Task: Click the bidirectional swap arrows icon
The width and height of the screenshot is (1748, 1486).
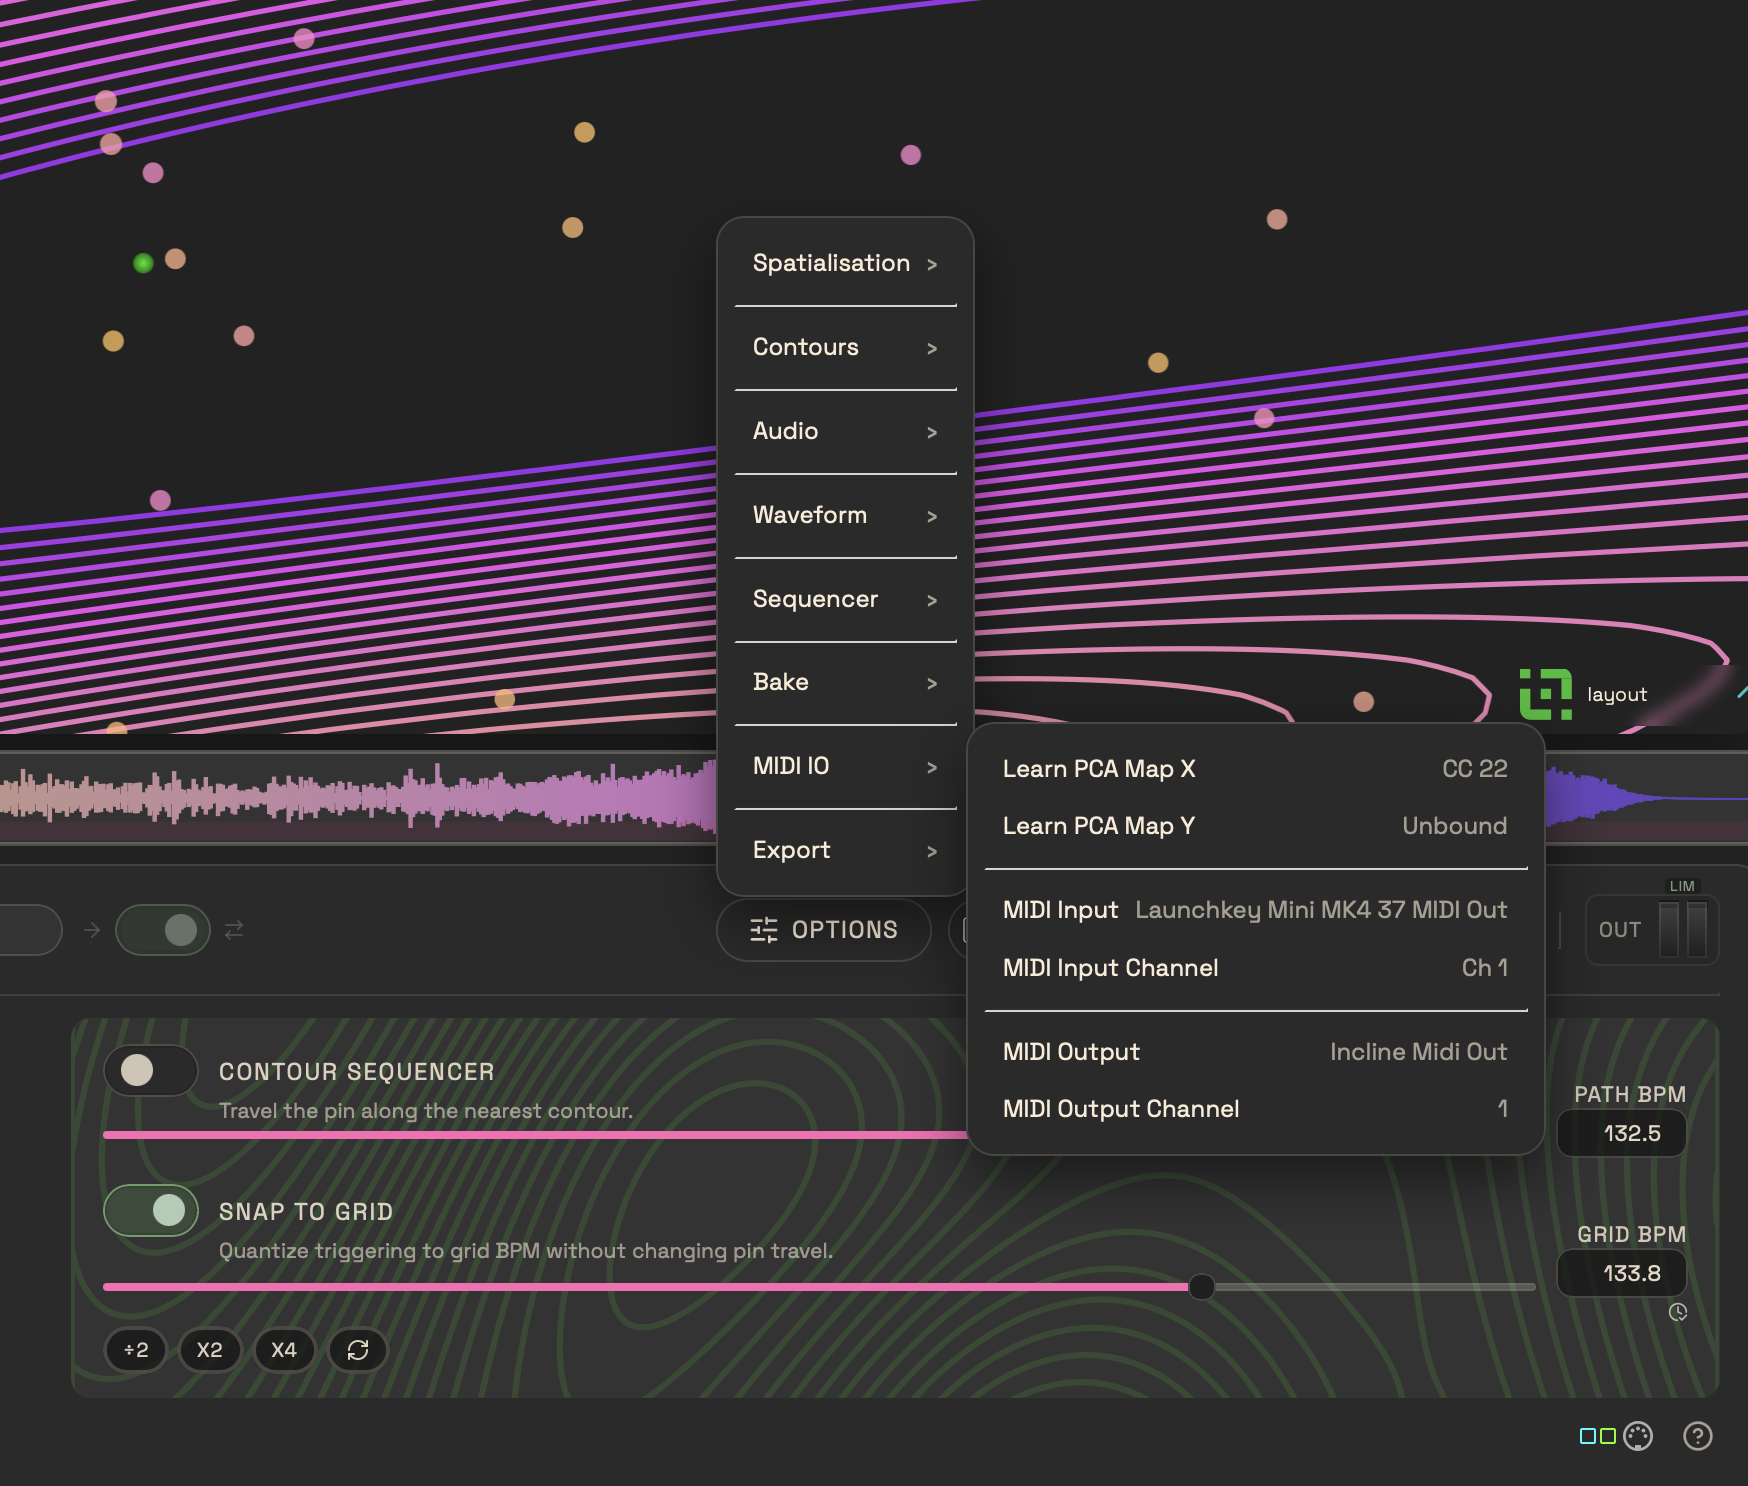Action: [234, 930]
